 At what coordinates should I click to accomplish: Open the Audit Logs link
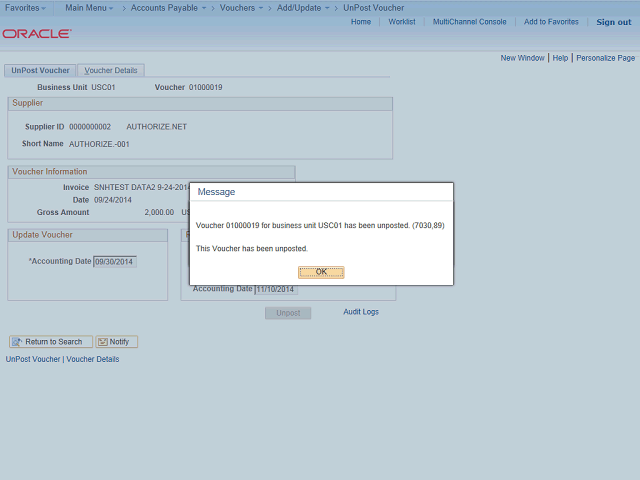click(x=361, y=312)
